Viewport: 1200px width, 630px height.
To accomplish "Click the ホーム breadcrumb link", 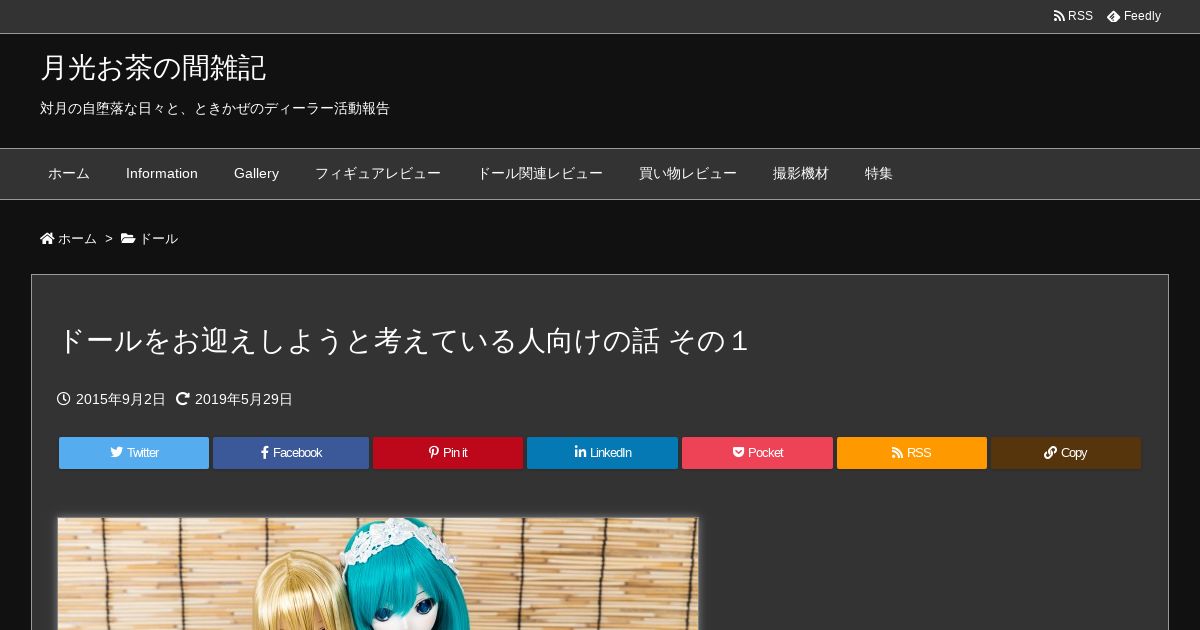I will [x=77, y=239].
